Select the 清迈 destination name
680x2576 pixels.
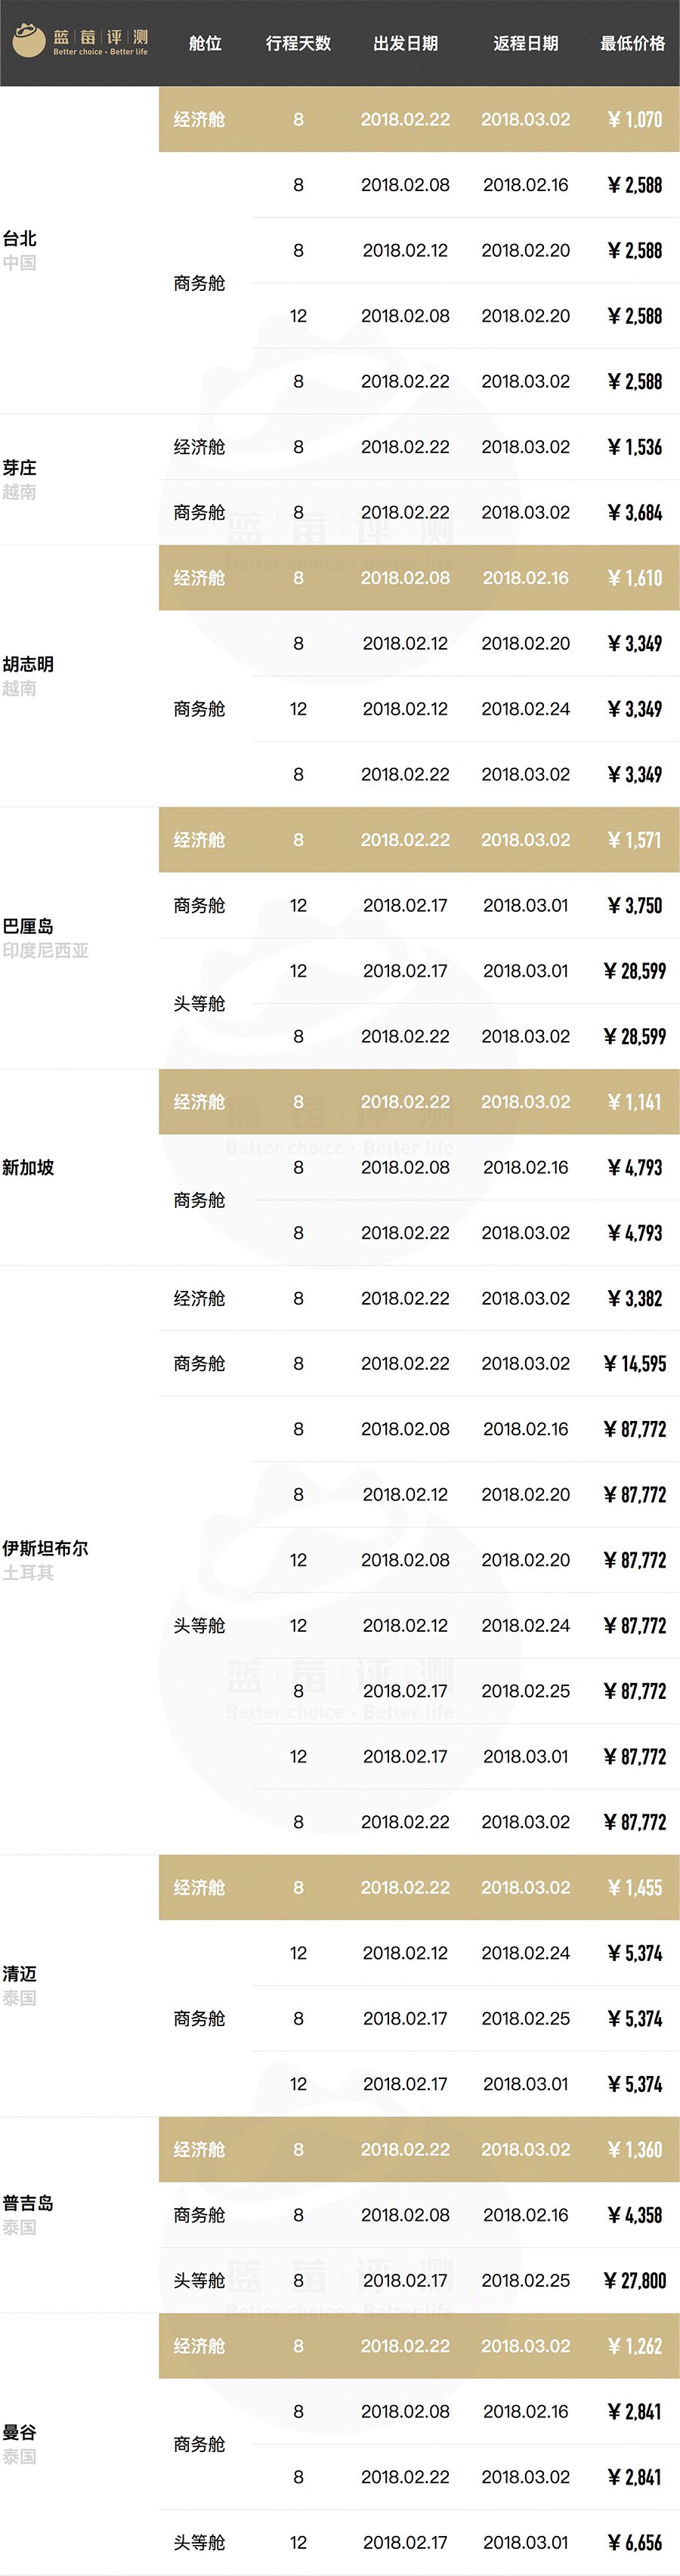pyautogui.click(x=19, y=1973)
